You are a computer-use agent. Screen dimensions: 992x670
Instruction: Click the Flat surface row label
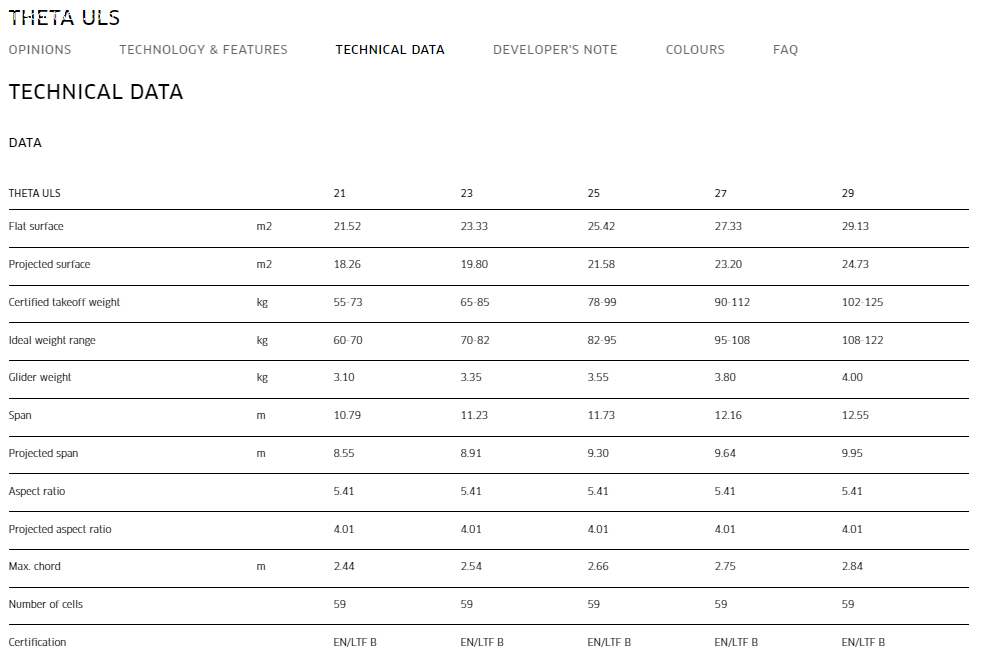pyautogui.click(x=36, y=227)
